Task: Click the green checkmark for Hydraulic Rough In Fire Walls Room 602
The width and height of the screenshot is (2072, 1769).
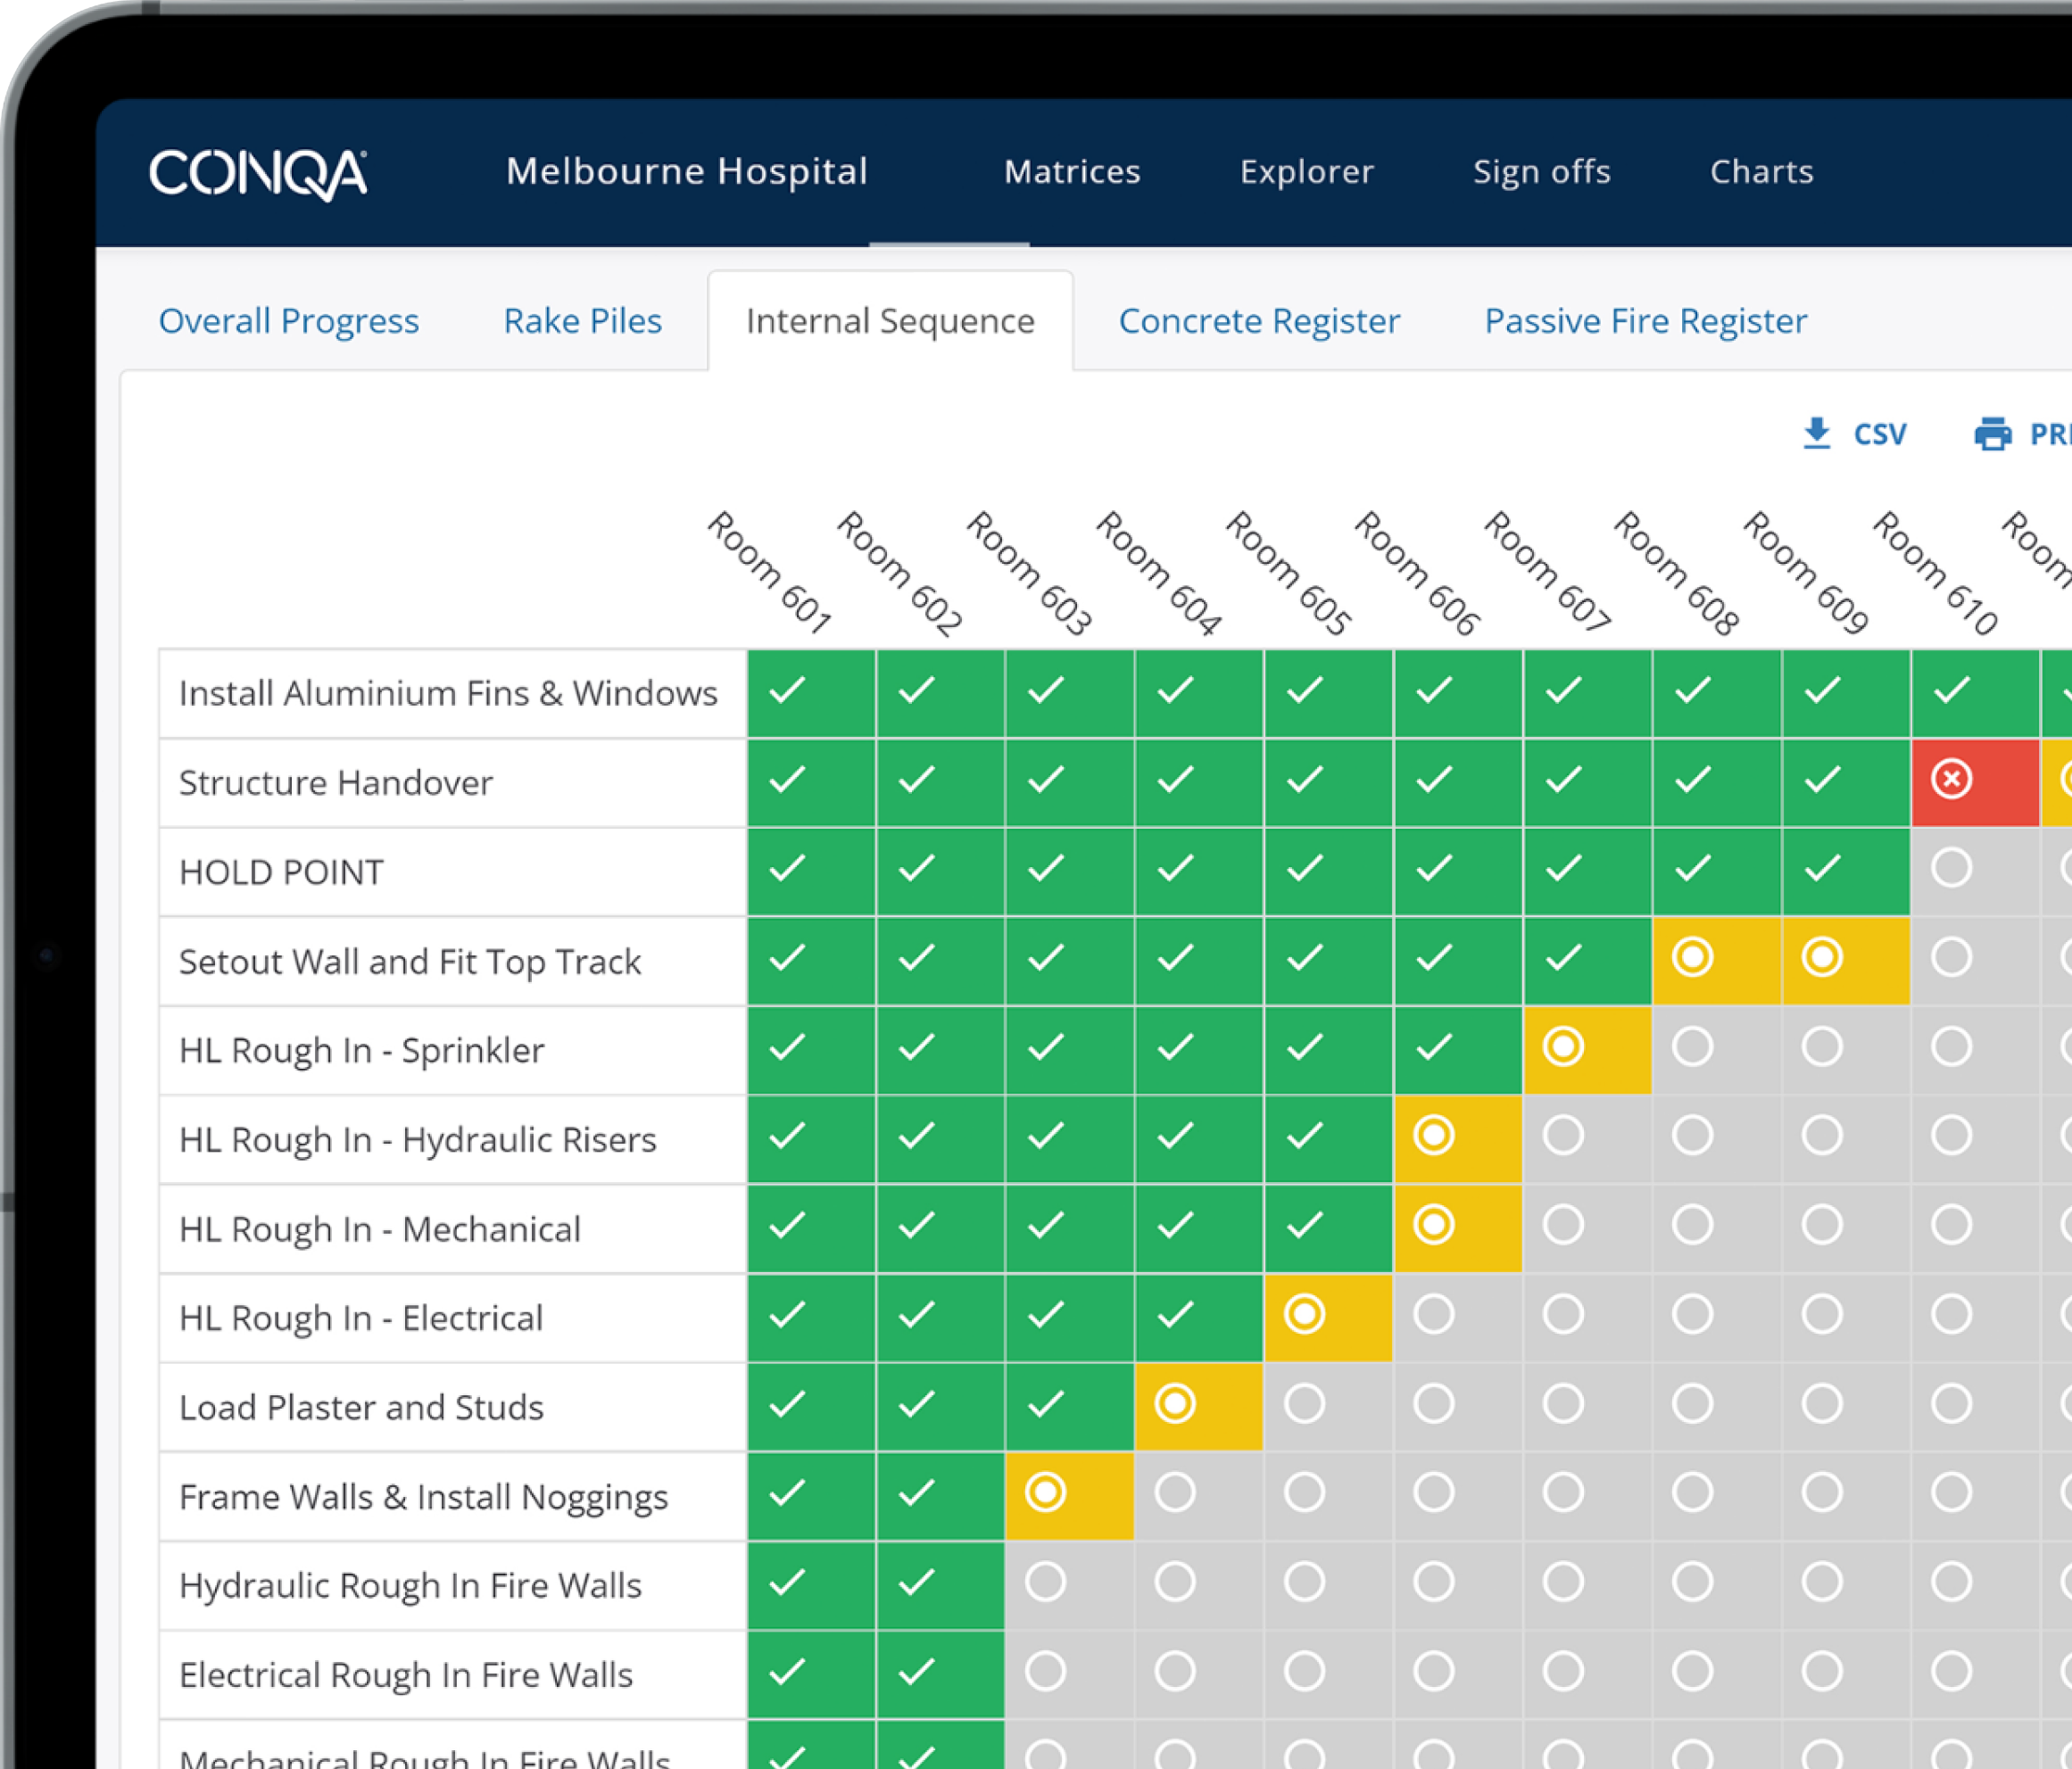Action: point(917,1583)
